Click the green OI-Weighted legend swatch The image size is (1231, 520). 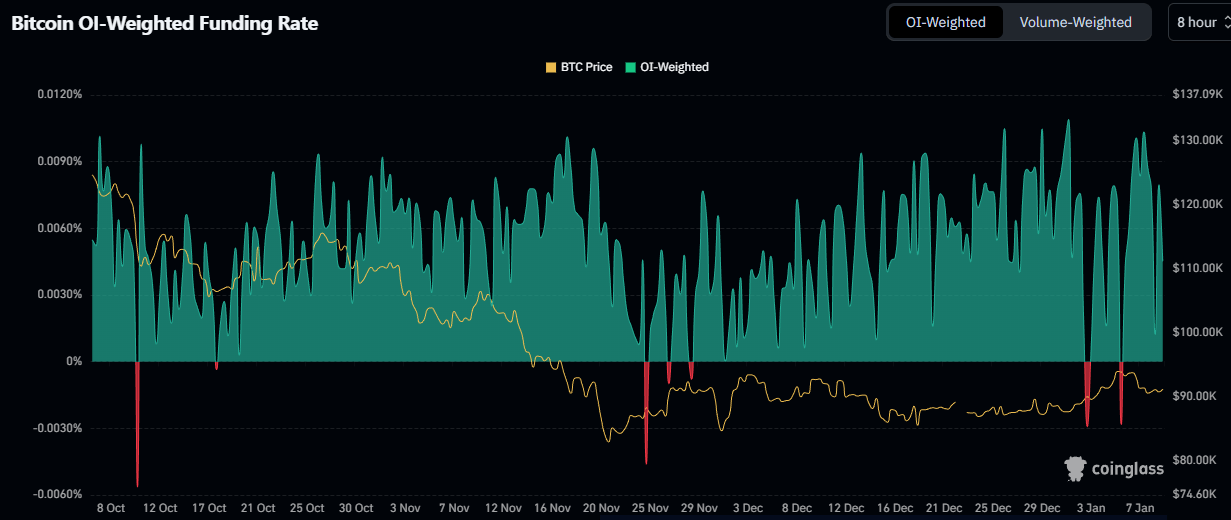[630, 67]
